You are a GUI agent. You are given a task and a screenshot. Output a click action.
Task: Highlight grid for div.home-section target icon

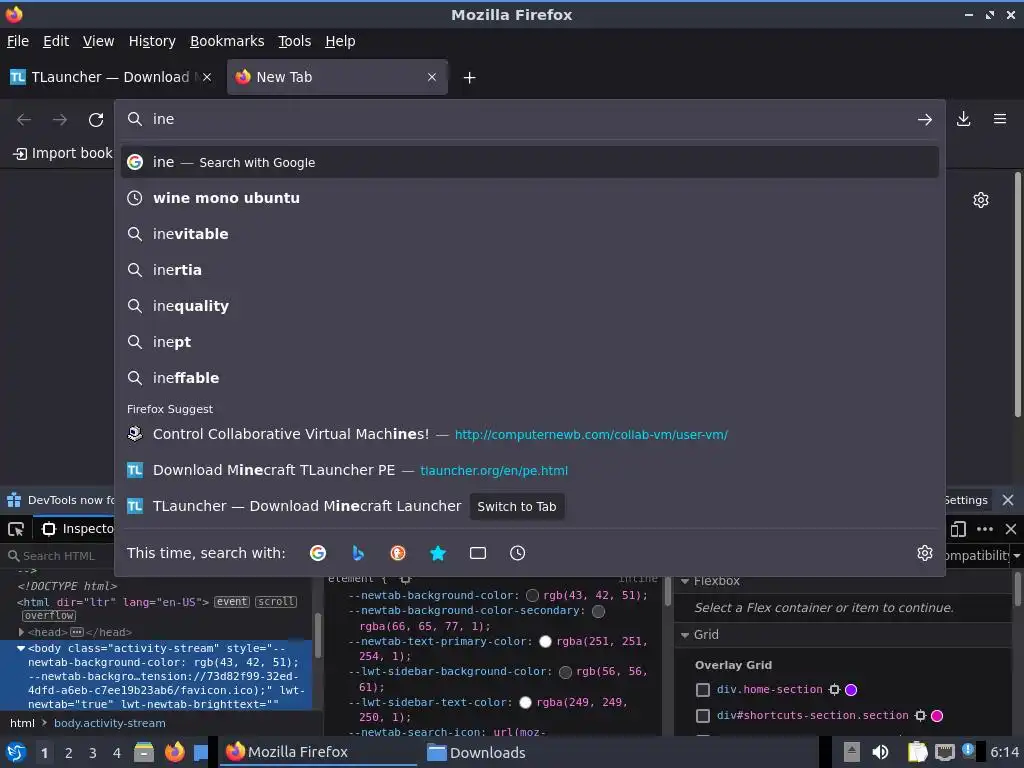(834, 690)
